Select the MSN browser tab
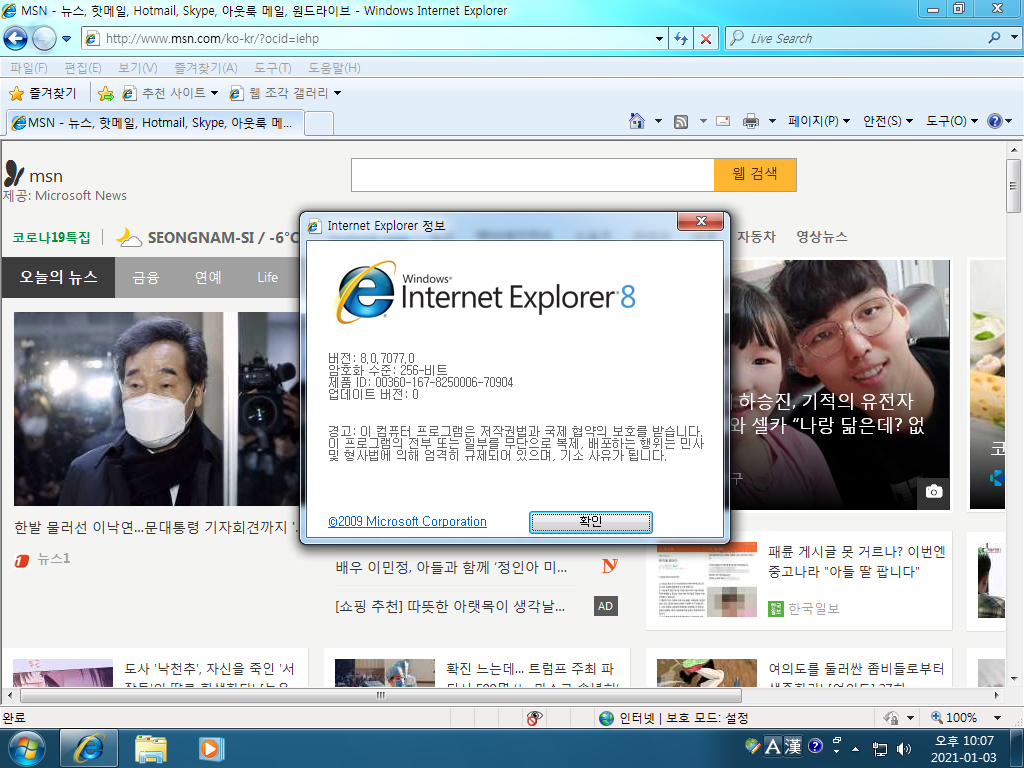The height and width of the screenshot is (768, 1024). [x=155, y=123]
